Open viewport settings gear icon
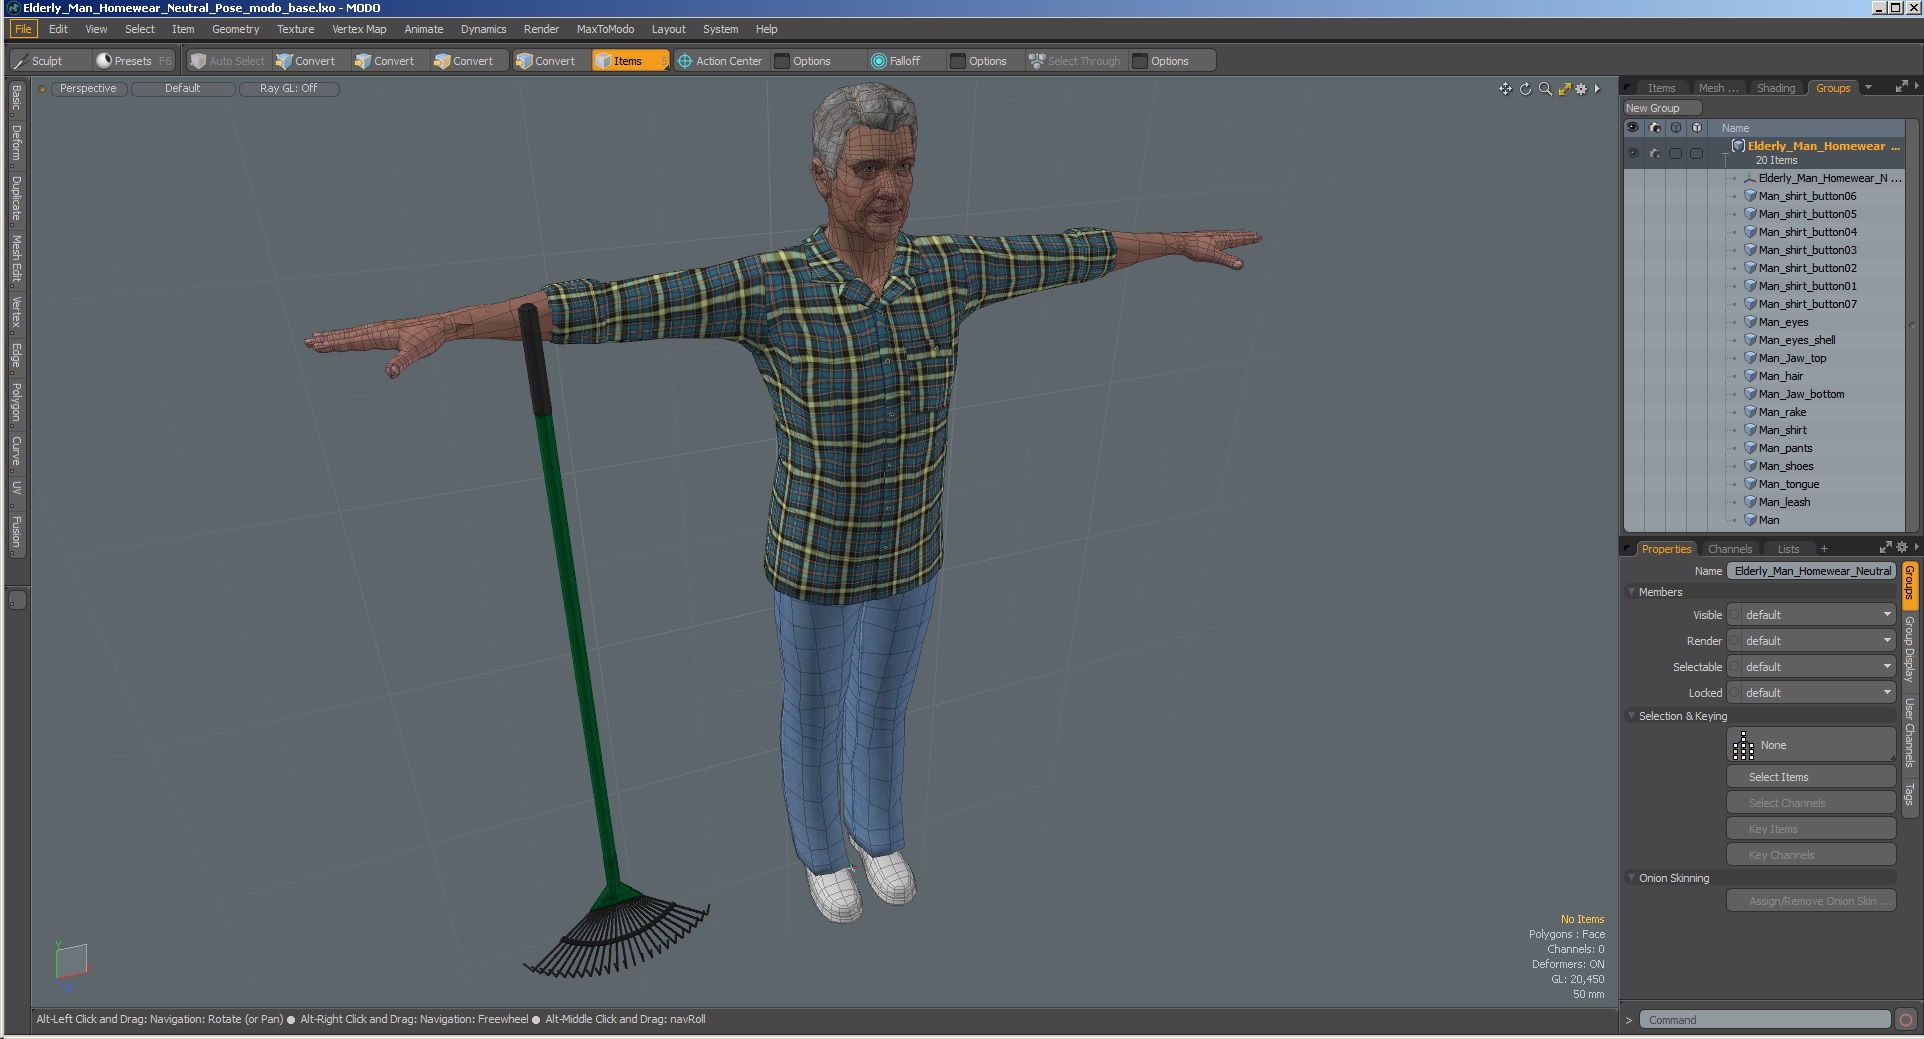This screenshot has width=1924, height=1039. (1581, 89)
